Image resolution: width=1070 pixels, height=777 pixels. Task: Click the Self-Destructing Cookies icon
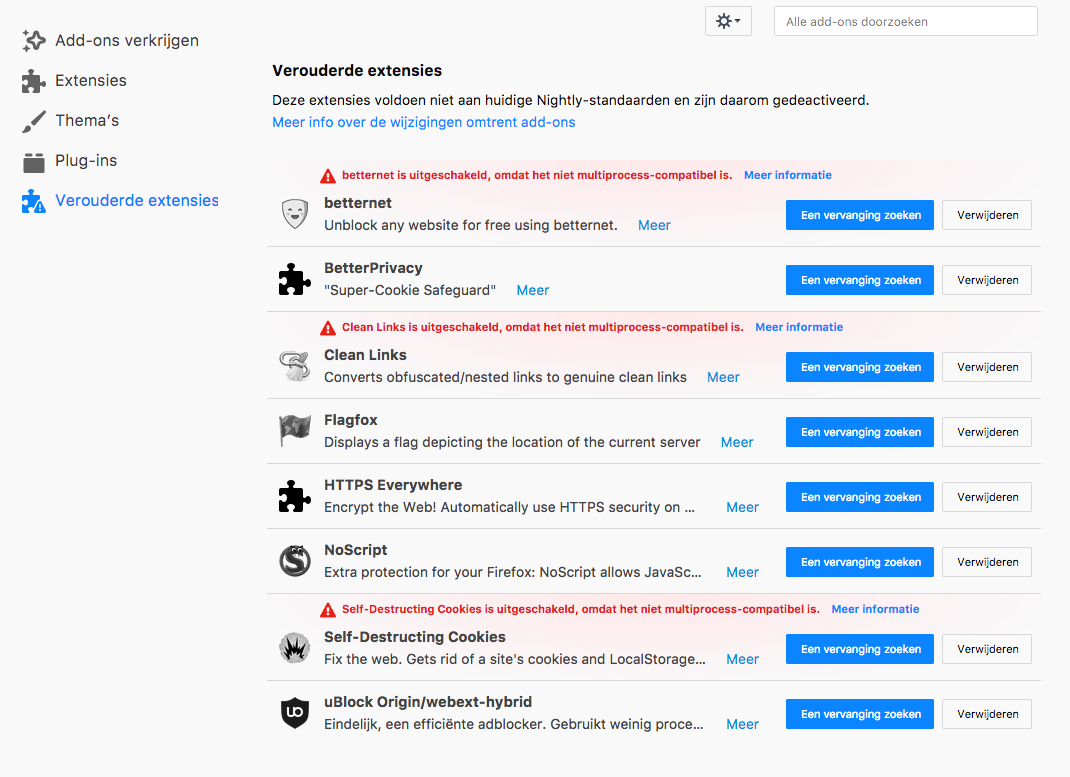294,648
